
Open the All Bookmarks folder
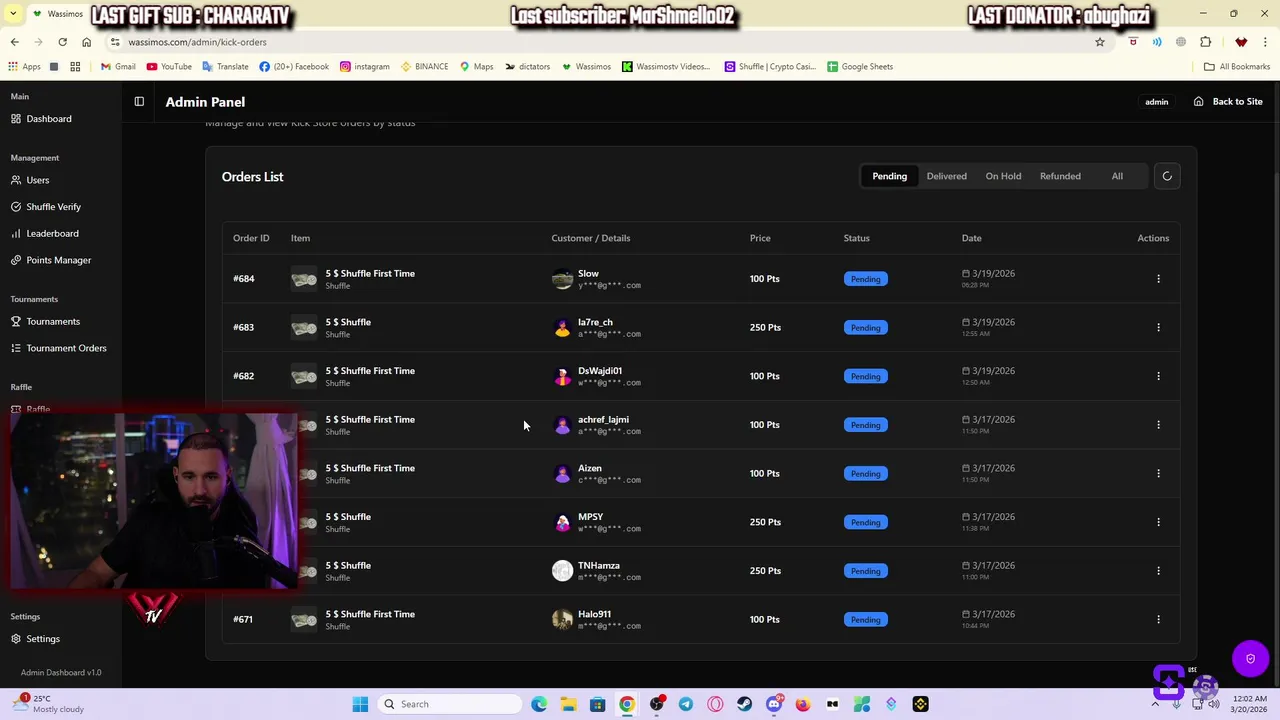1237,67
